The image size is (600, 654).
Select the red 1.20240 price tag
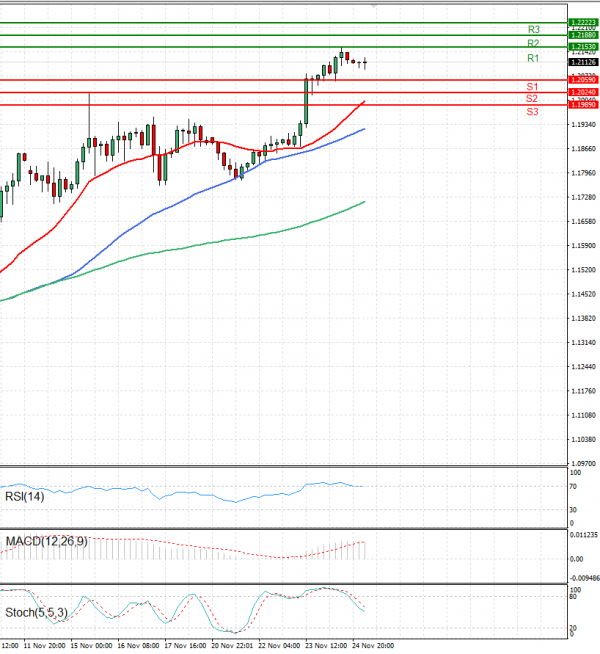[x=584, y=92]
